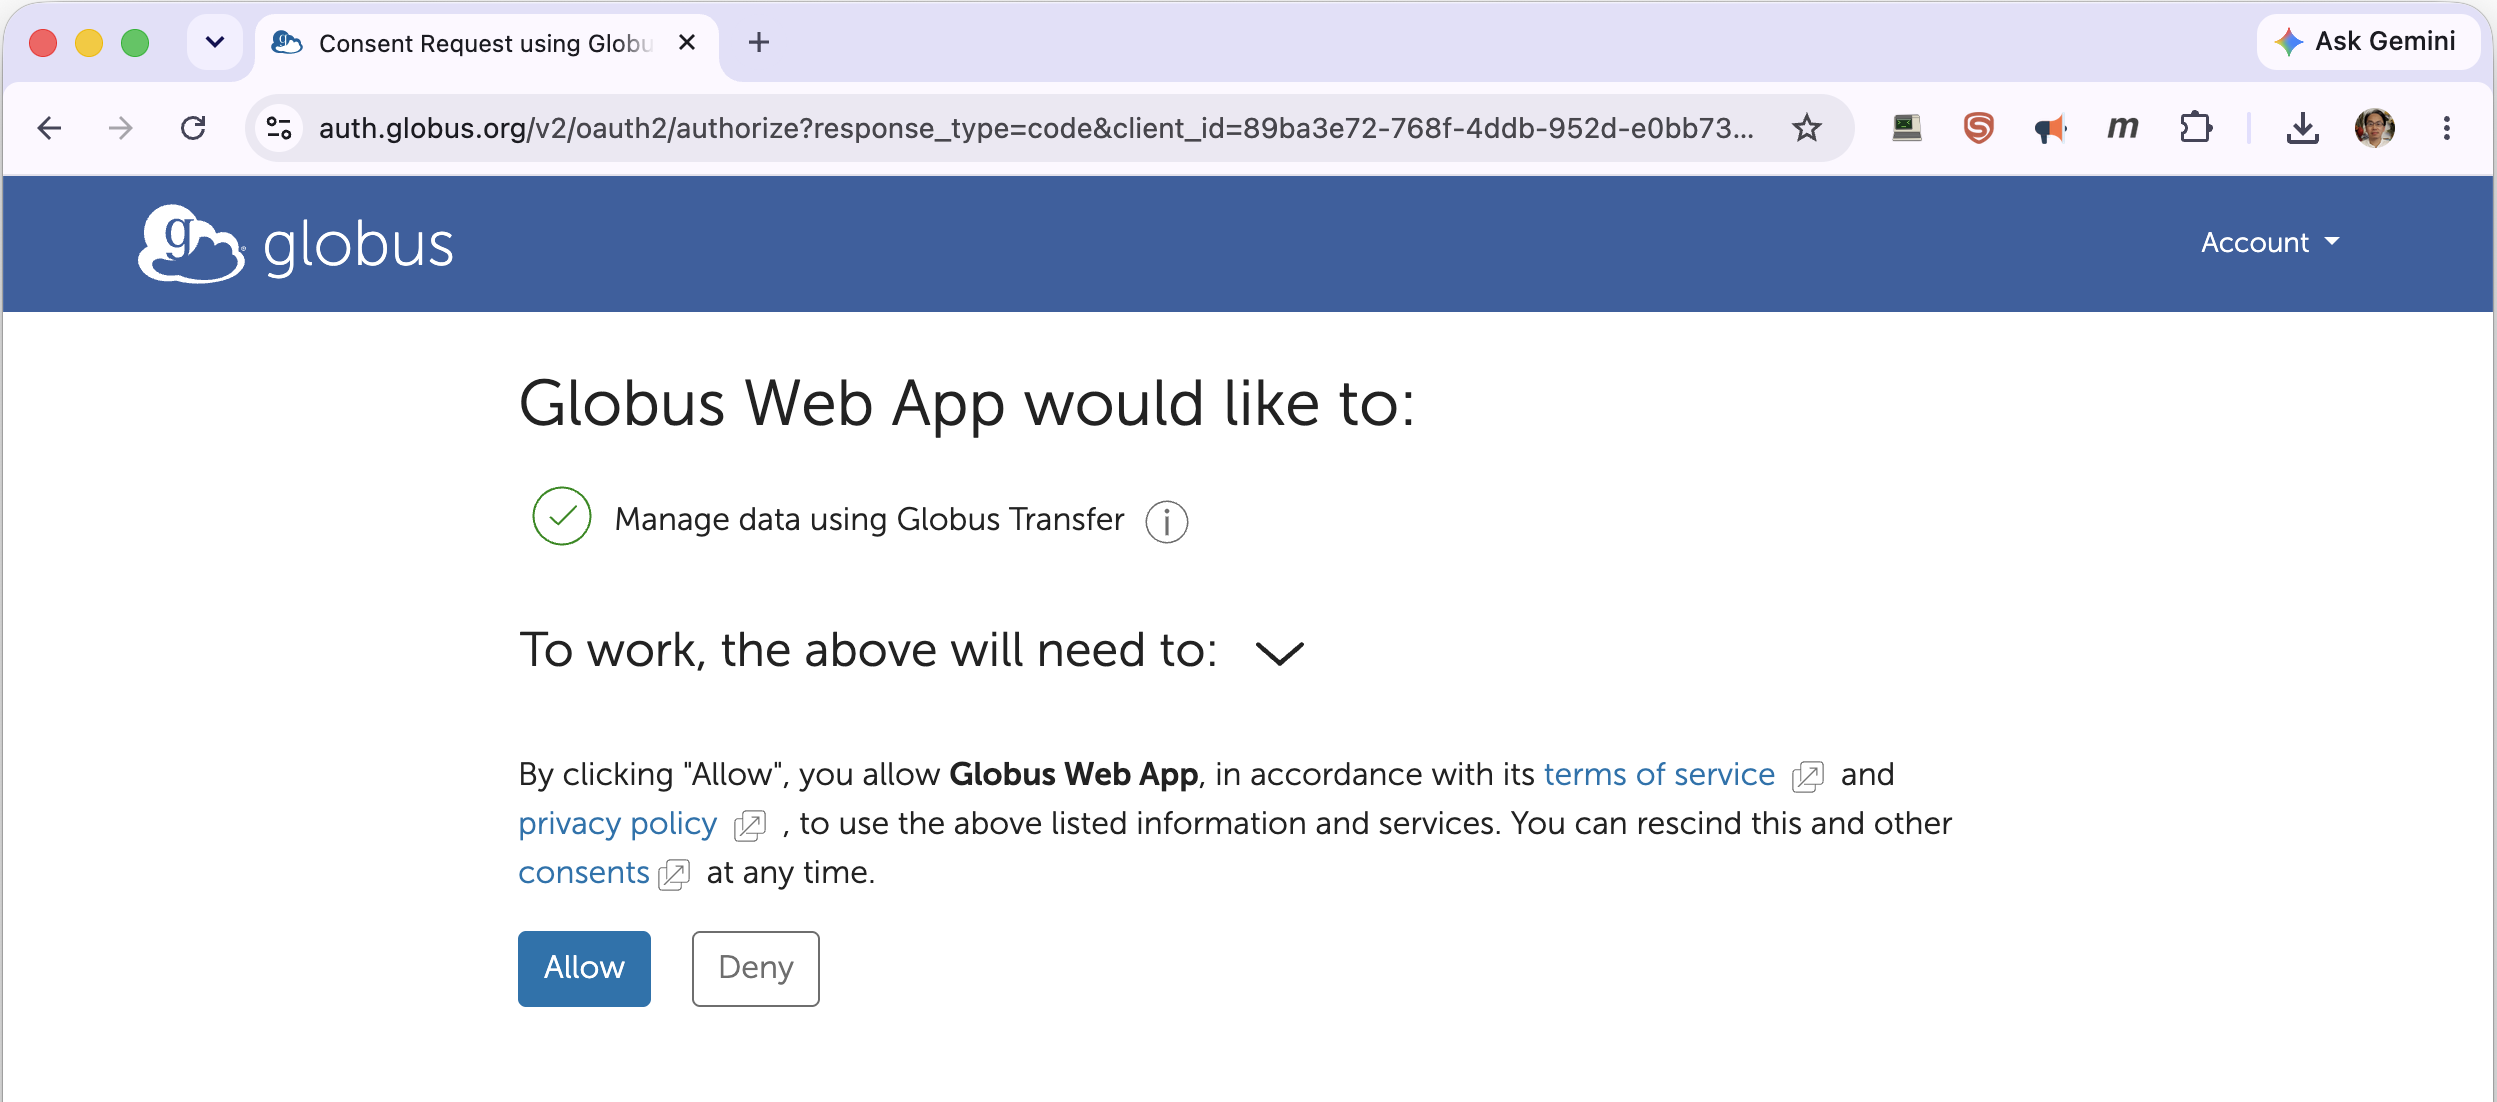Select the Consent Request using Globus tab
Image resolution: width=2497 pixels, height=1102 pixels.
(485, 43)
